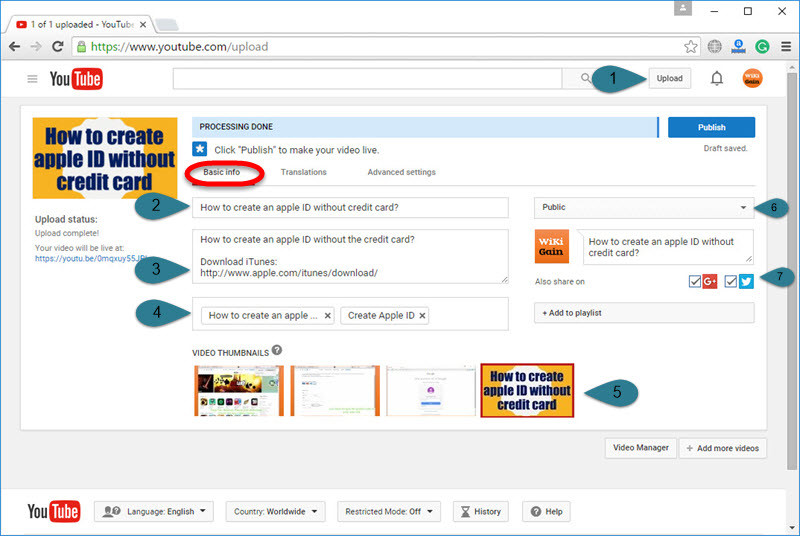The width and height of the screenshot is (800, 536).
Task: Click the 'Draft saved.' status text
Action: [x=725, y=148]
